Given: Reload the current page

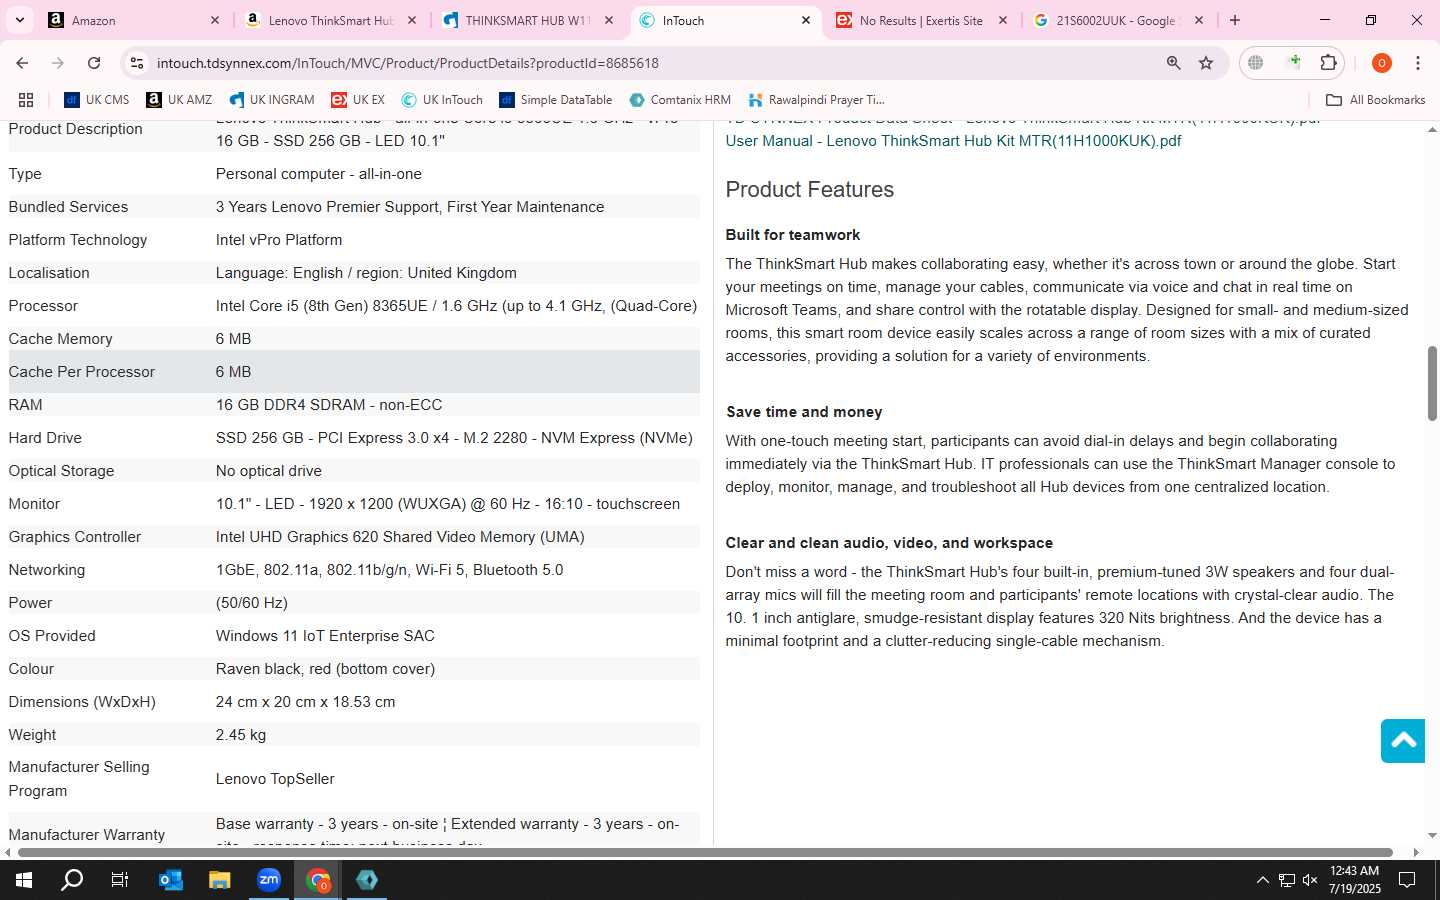Looking at the screenshot, I should click(x=94, y=63).
